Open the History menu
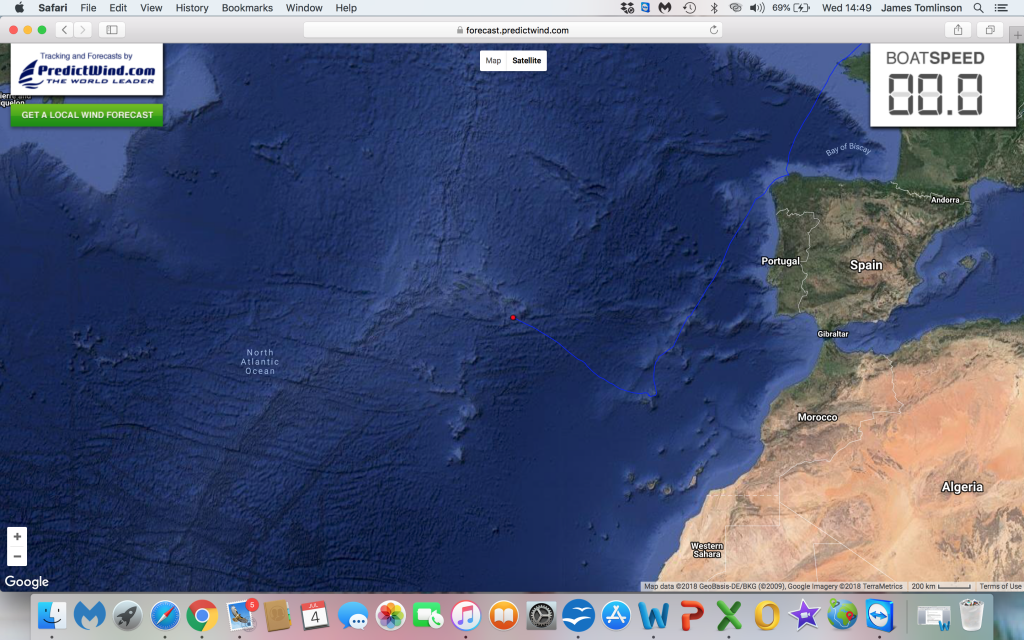This screenshot has width=1024, height=640. (192, 8)
